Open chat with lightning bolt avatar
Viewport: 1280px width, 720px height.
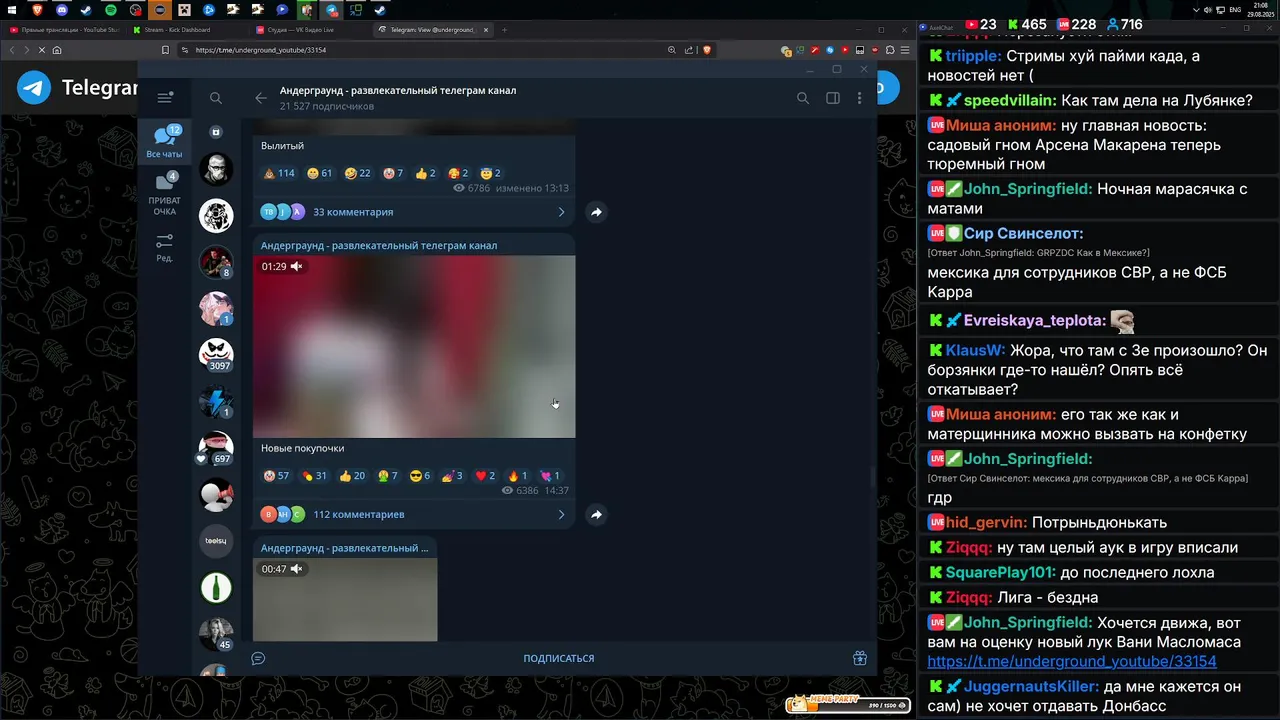(x=216, y=401)
